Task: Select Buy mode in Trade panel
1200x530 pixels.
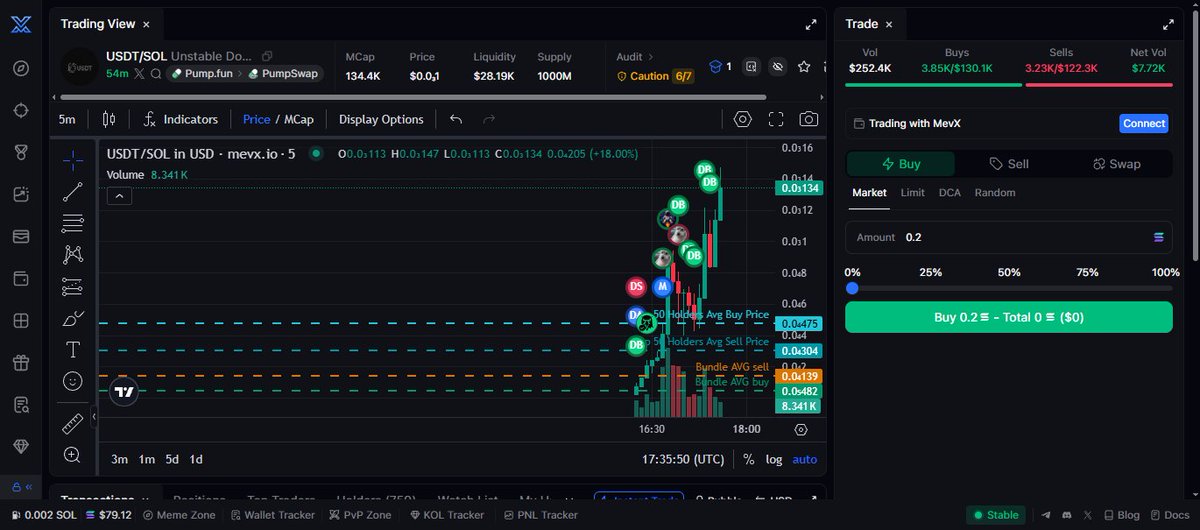Action: click(x=901, y=164)
